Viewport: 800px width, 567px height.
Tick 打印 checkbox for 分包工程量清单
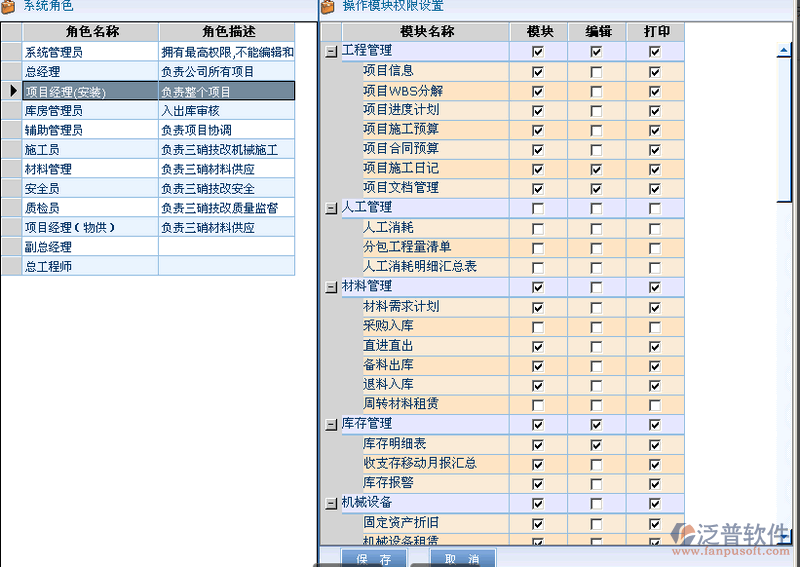tap(655, 248)
